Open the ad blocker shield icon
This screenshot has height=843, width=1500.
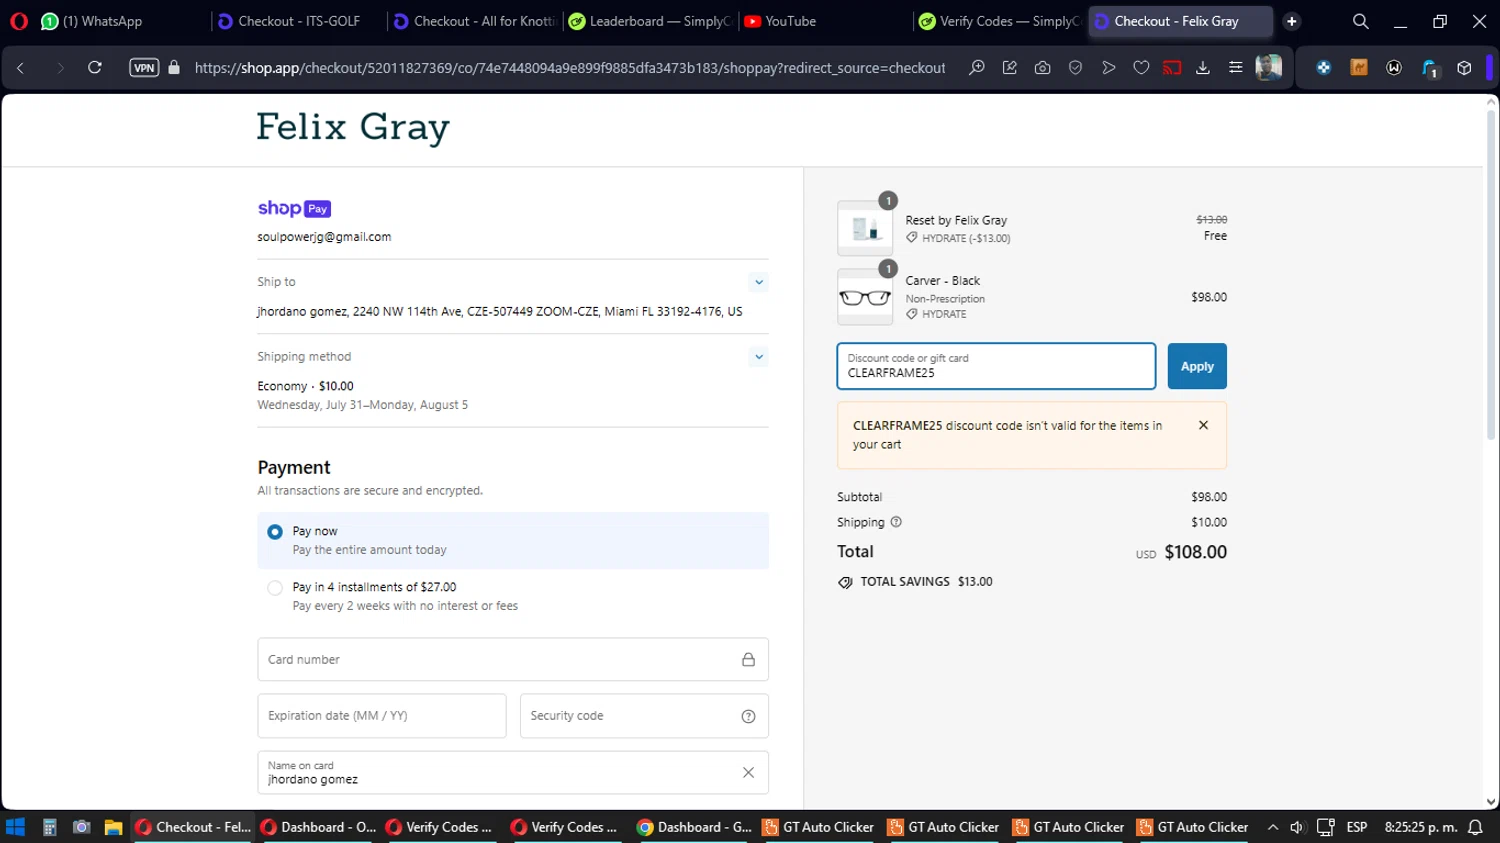pos(1076,68)
